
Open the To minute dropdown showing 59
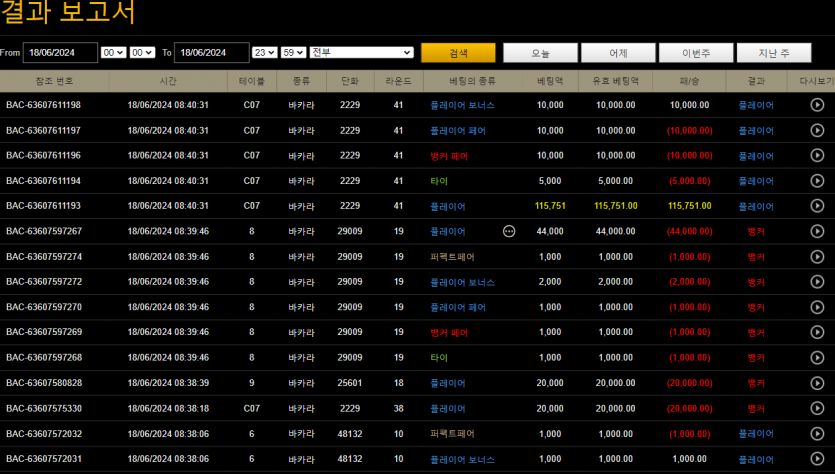(293, 53)
